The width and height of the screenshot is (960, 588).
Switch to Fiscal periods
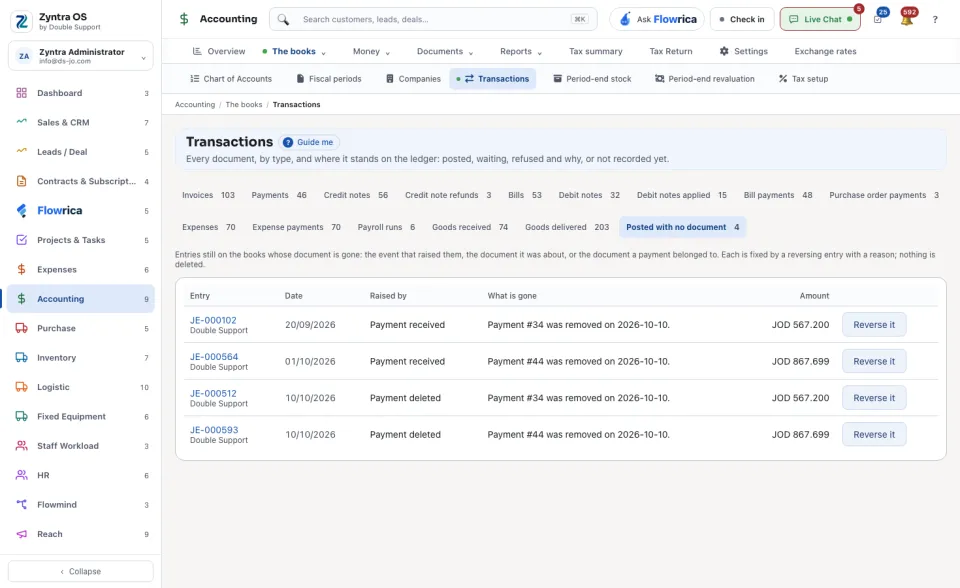click(x=329, y=79)
